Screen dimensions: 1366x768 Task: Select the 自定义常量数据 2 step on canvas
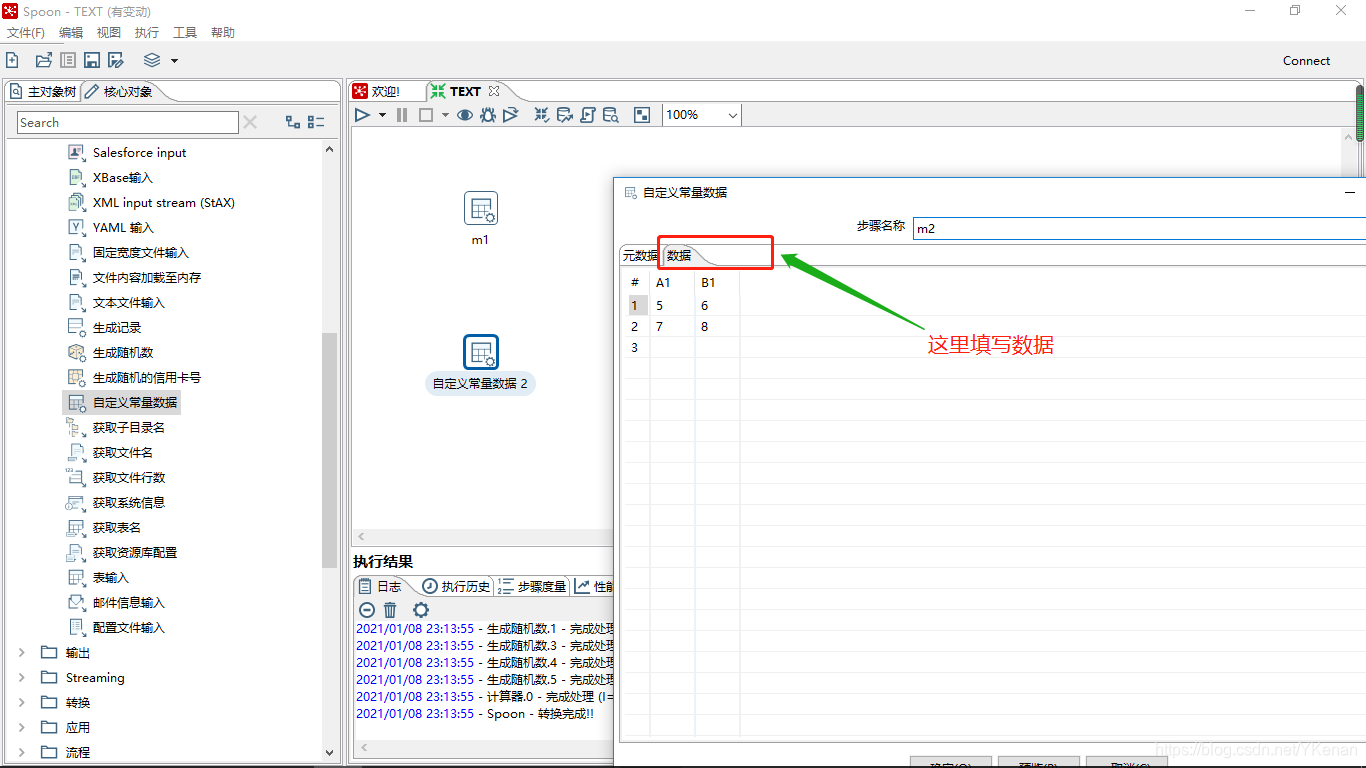[481, 352]
